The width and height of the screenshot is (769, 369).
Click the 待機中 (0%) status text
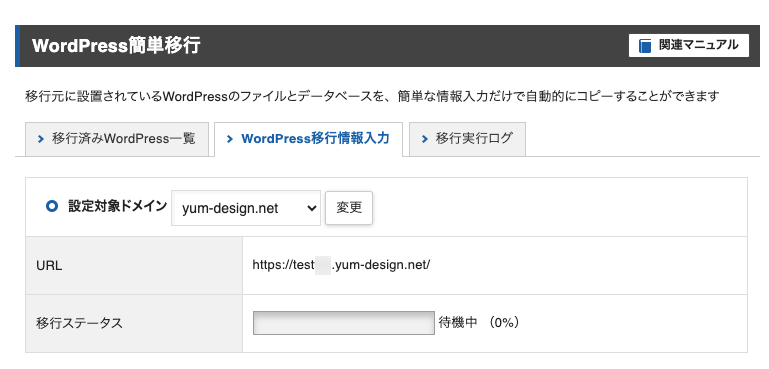479,323
